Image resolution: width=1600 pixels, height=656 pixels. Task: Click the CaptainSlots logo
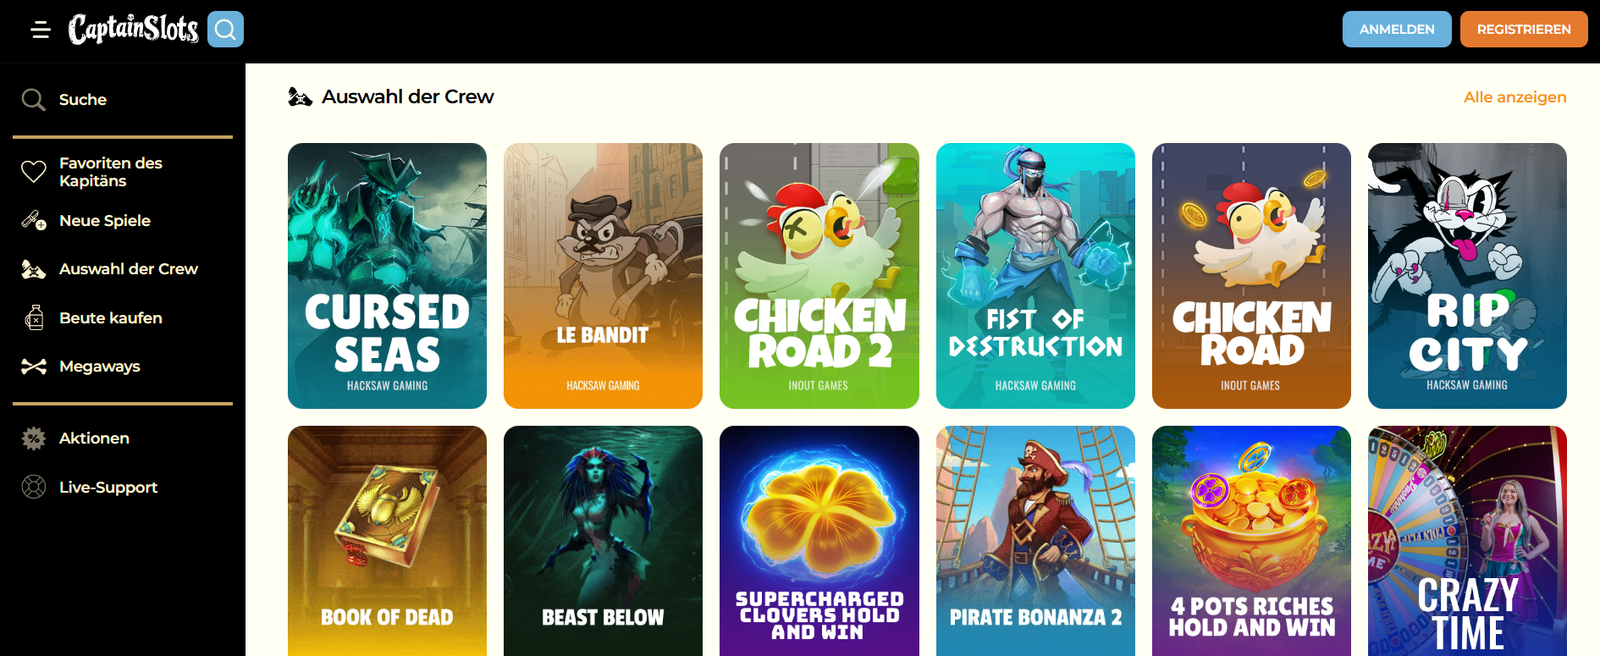click(133, 29)
